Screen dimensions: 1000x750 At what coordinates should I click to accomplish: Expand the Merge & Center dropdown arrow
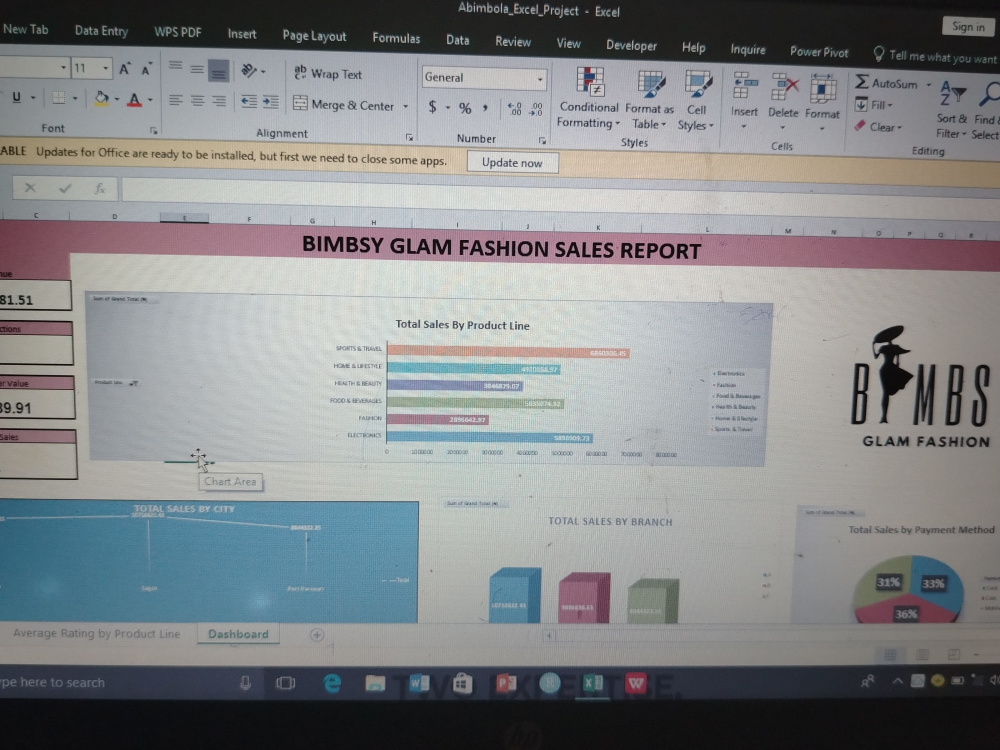coord(406,107)
